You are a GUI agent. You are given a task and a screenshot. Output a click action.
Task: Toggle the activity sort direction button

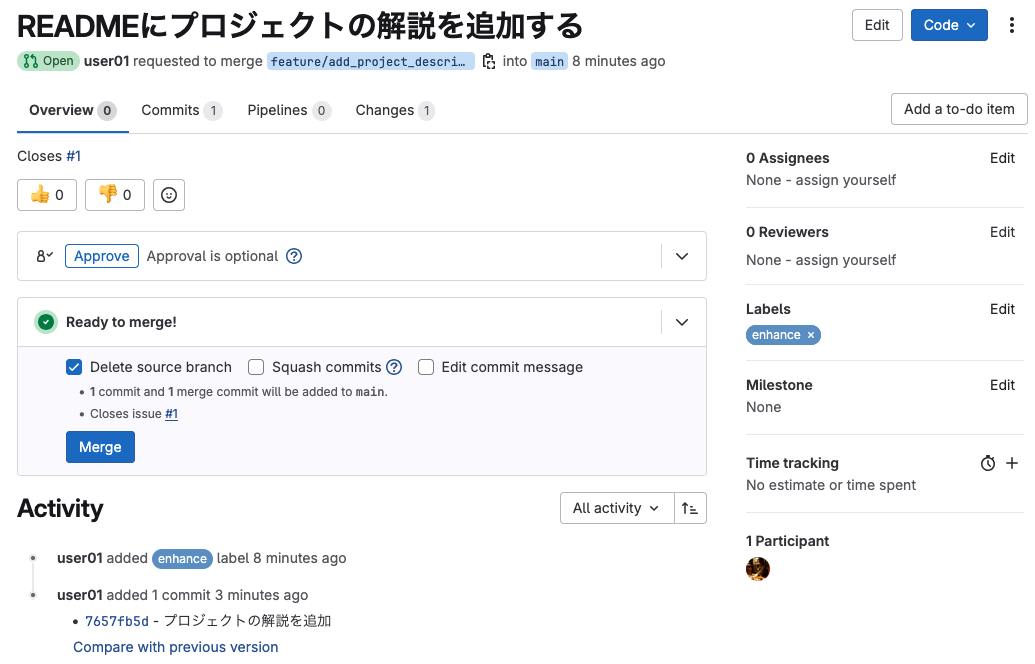[x=690, y=508]
